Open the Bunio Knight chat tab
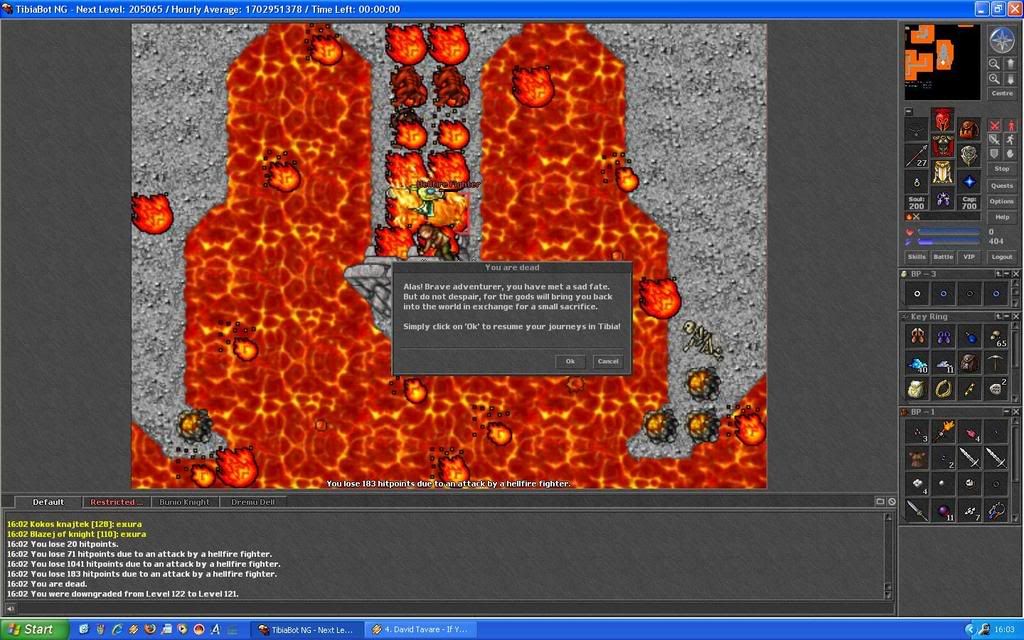Viewport: 1024px width, 640px height. coord(185,502)
